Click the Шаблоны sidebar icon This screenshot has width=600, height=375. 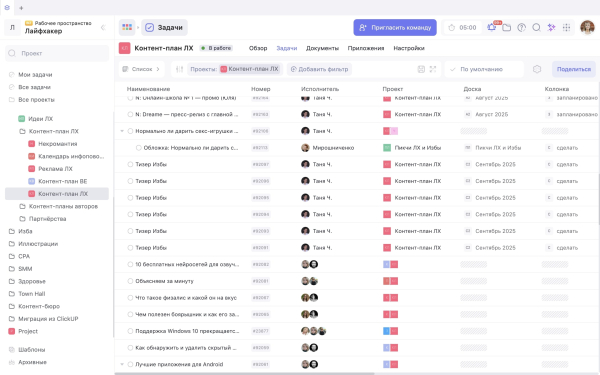(x=11, y=350)
